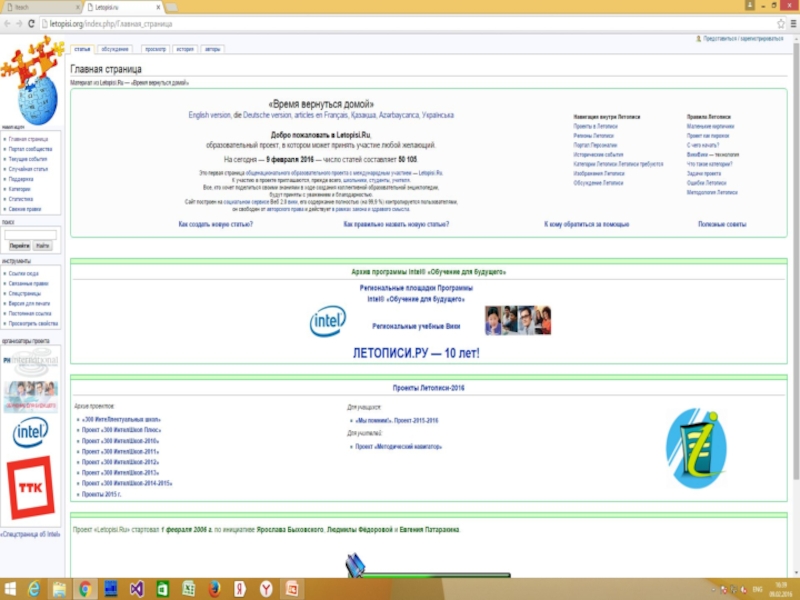800x600 pixels.
Task: Open 'Спецстраницы' tools link
Action: tap(24, 293)
